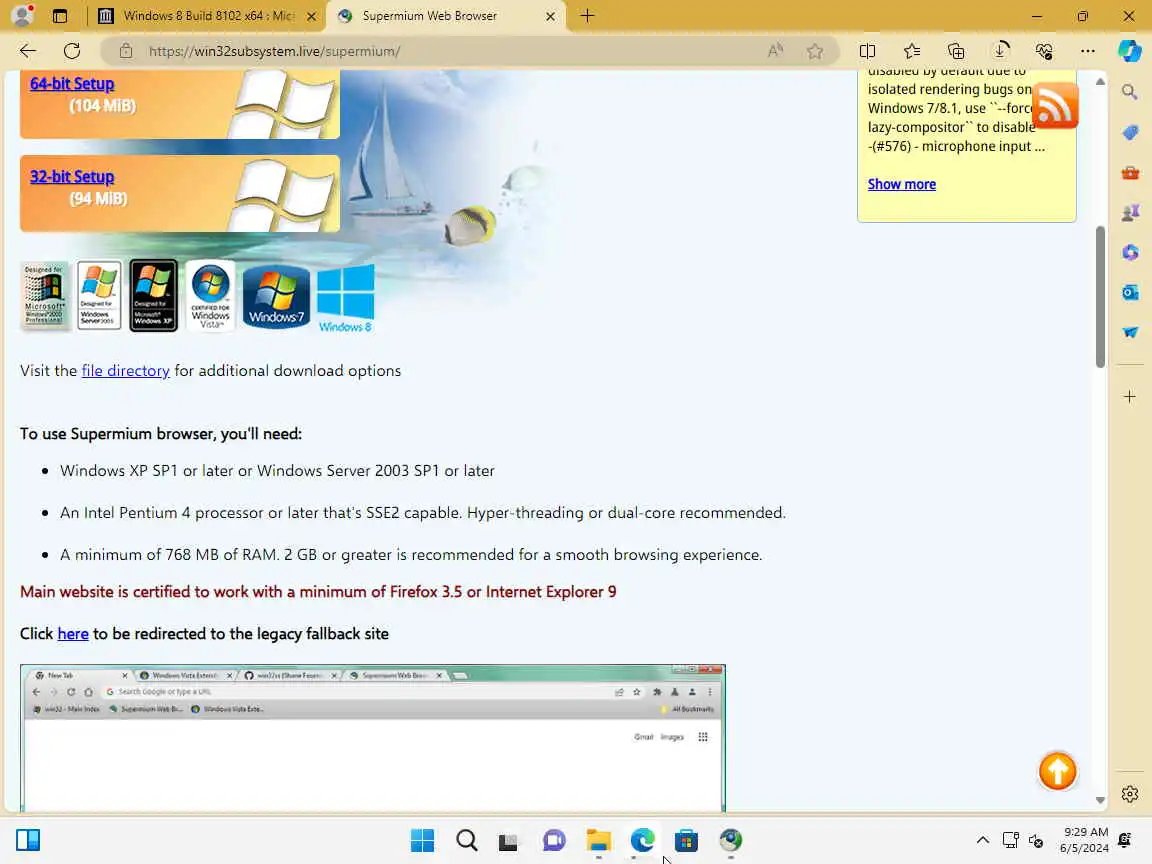This screenshot has width=1152, height=864.
Task: Open Microsoft Store from taskbar
Action: pos(686,840)
